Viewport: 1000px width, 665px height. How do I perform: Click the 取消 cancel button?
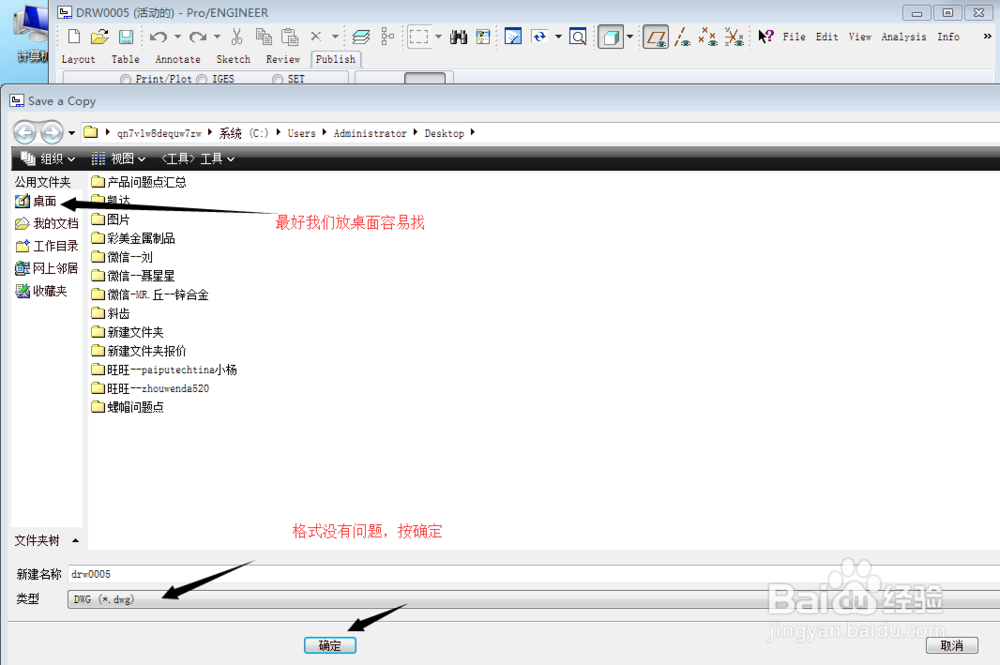[x=951, y=645]
